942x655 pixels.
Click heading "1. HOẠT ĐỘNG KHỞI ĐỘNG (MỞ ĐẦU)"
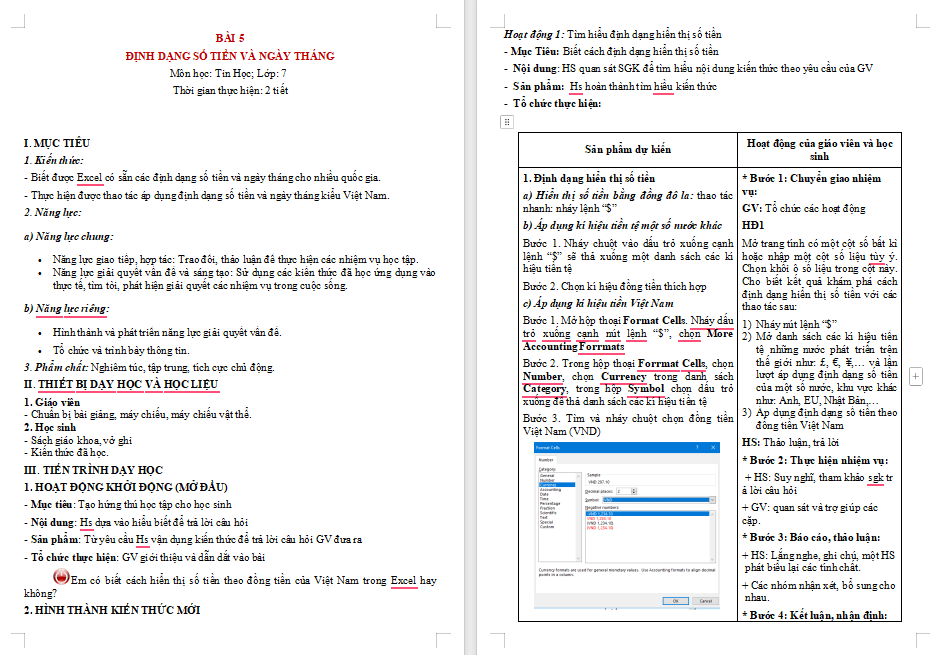coord(126,487)
